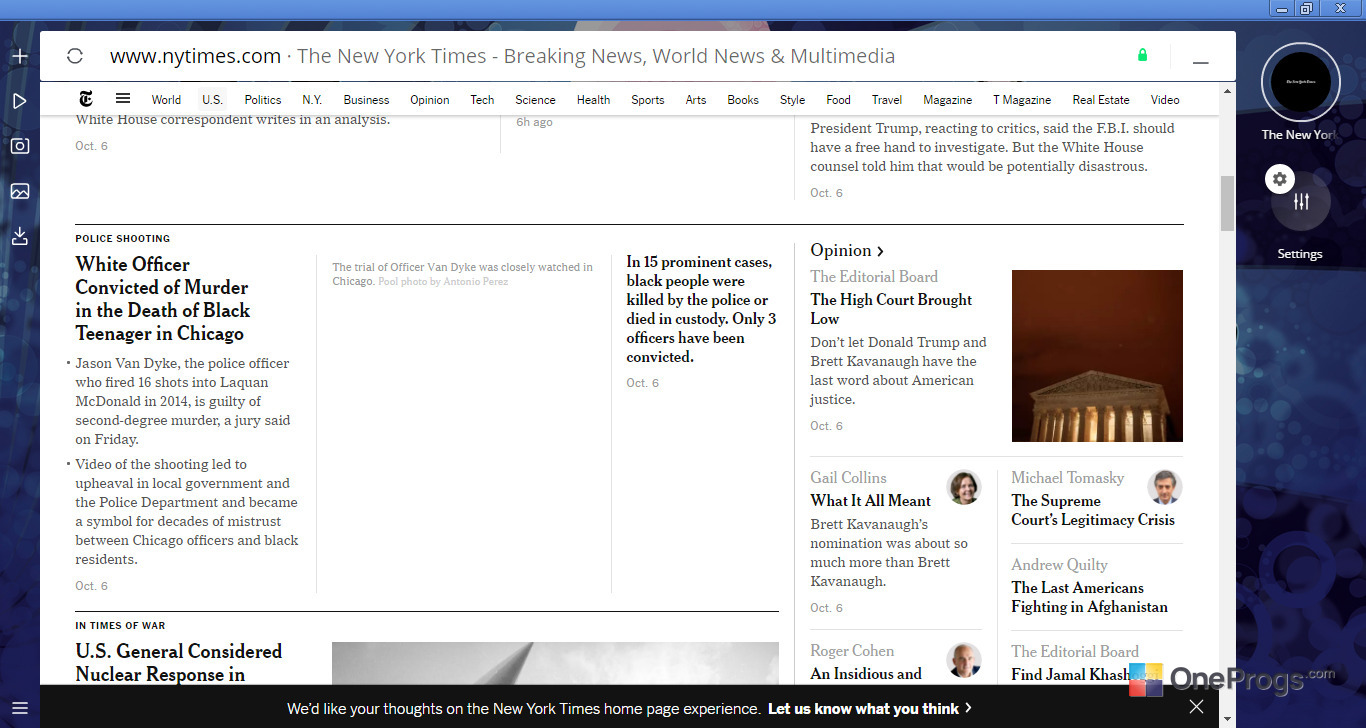Open the NYT sections hamburger menu
Image resolution: width=1366 pixels, height=728 pixels.
tap(123, 99)
